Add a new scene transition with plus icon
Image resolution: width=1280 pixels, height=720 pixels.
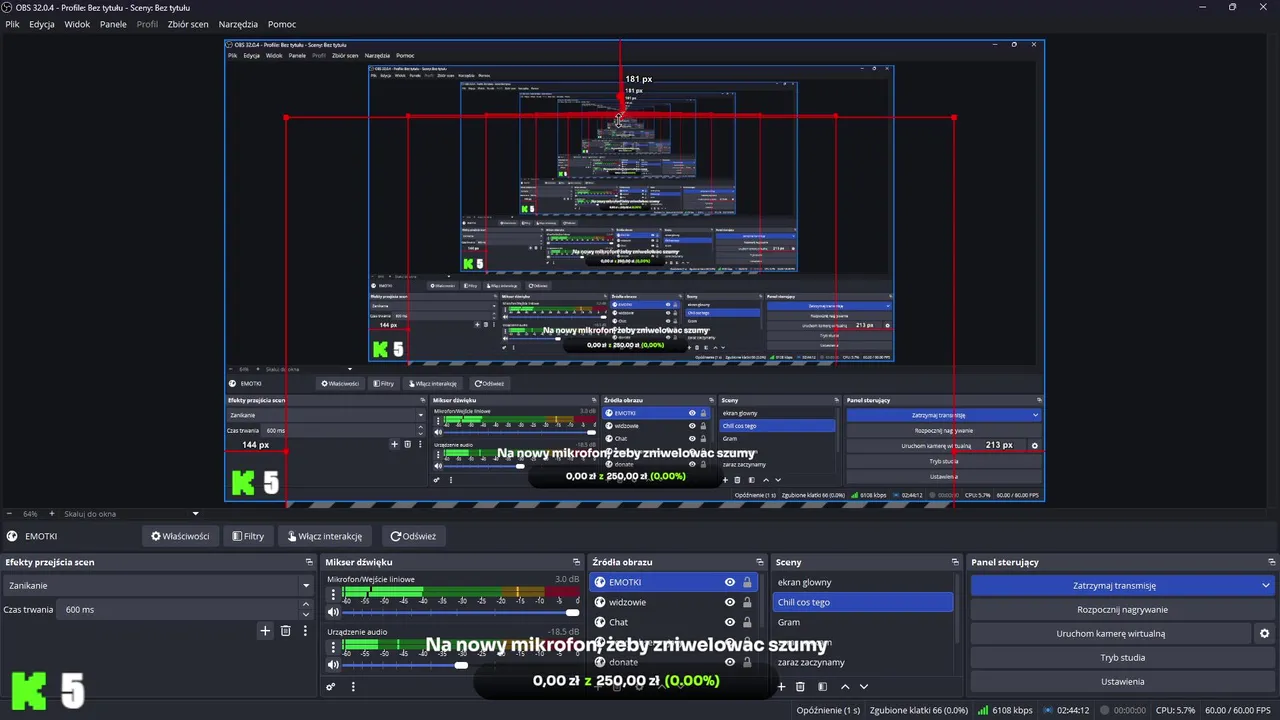[265, 631]
